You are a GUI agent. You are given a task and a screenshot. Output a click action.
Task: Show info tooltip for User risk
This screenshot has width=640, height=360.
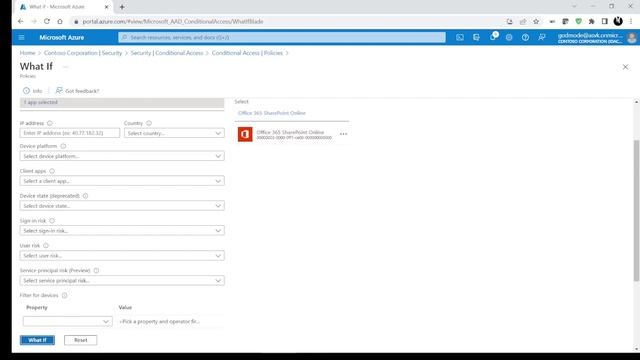pos(46,246)
